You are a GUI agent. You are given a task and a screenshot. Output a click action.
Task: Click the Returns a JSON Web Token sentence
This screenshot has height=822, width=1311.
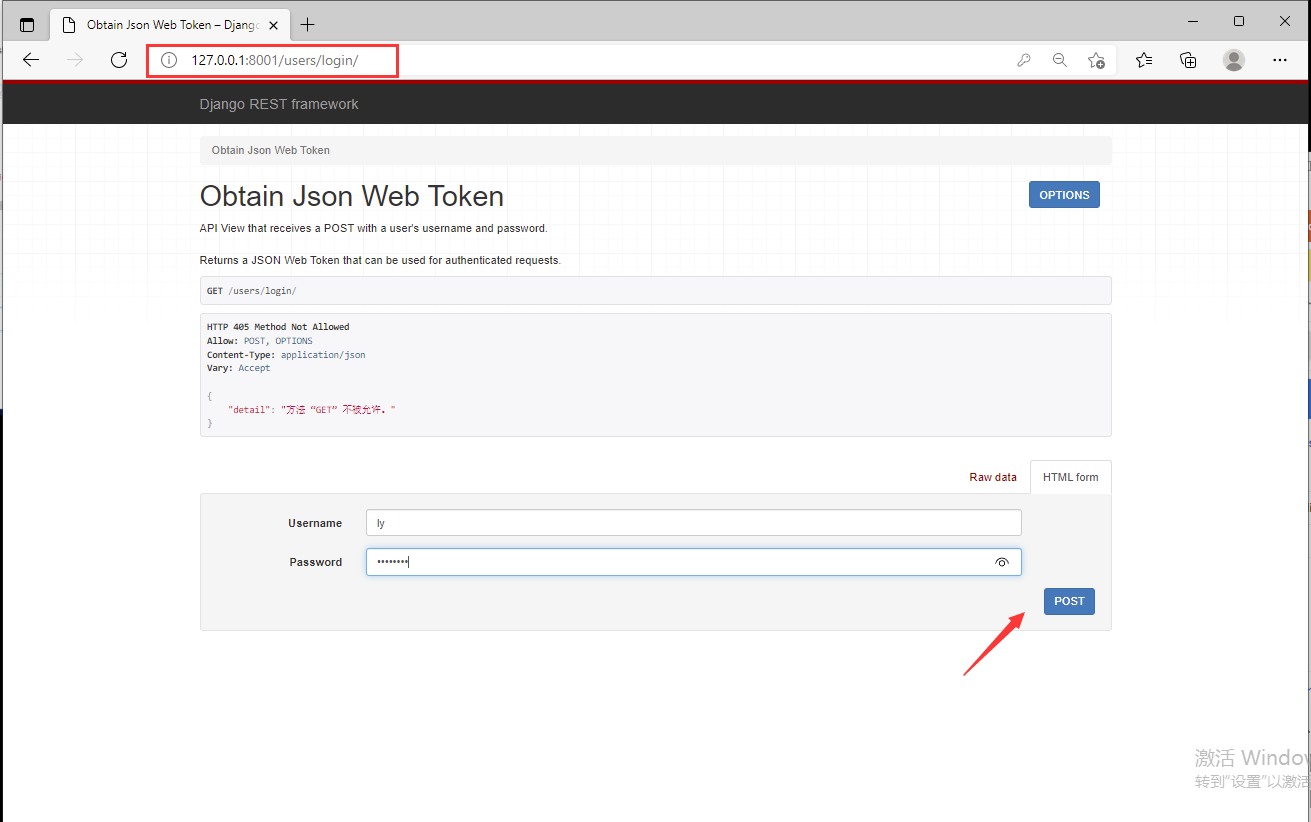(x=381, y=260)
